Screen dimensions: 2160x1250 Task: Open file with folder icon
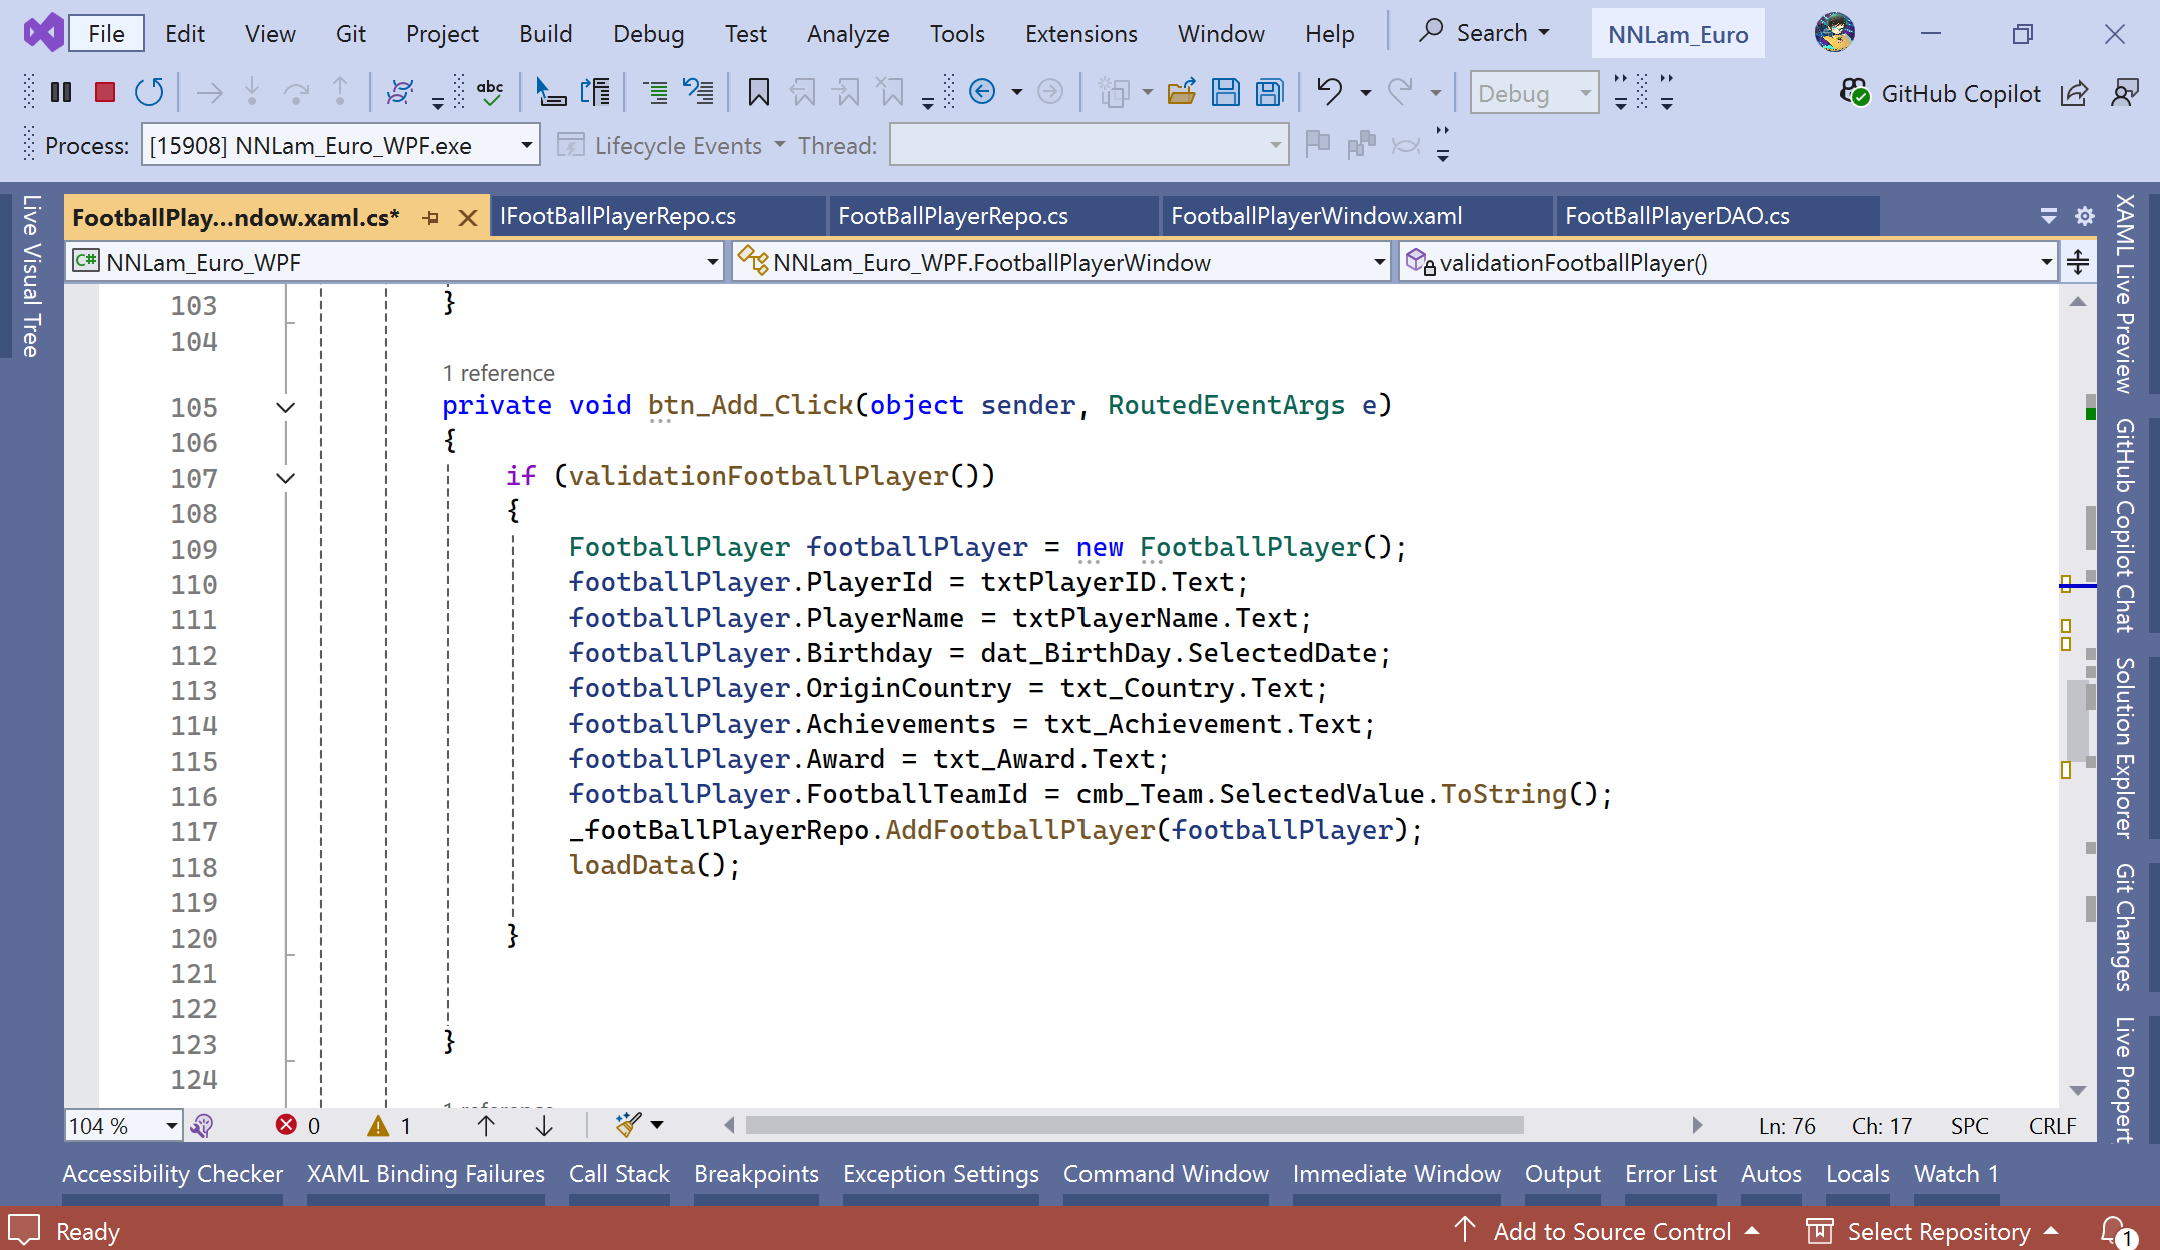coord(1182,93)
